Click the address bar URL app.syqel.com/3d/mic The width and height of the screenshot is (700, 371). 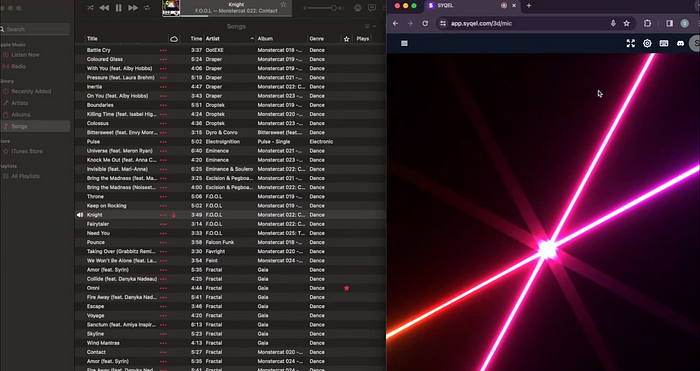click(x=481, y=24)
